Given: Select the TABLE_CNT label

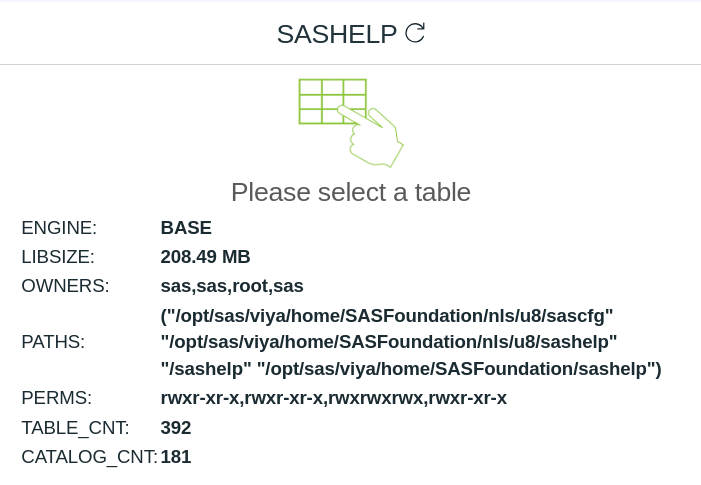Looking at the screenshot, I should pos(75,428).
